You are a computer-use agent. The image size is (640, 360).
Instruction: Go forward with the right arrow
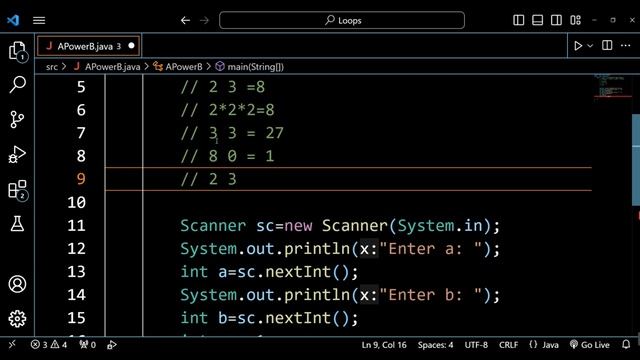tap(204, 20)
